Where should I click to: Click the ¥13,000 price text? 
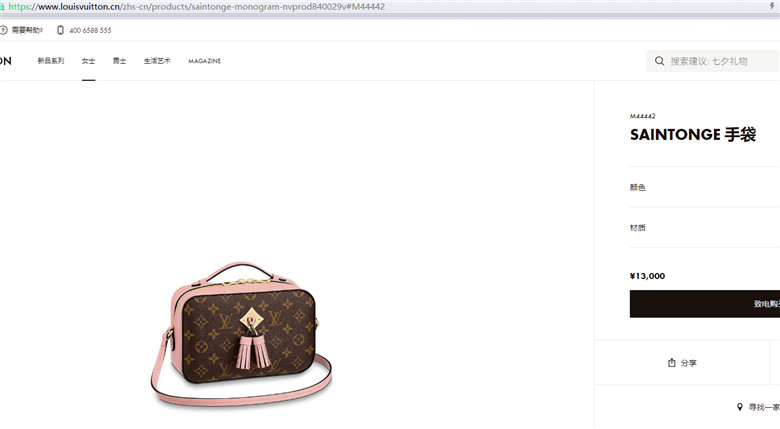(x=647, y=276)
